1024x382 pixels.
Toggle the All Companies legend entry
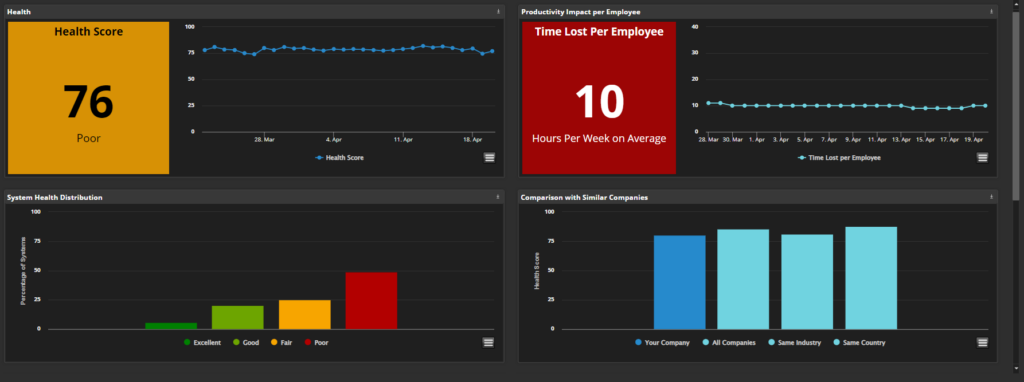(729, 342)
